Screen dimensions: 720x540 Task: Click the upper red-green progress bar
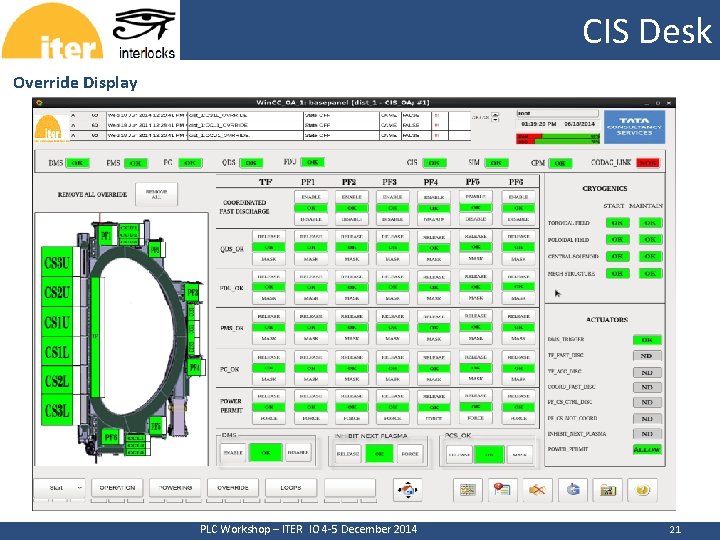pyautogui.click(x=558, y=136)
